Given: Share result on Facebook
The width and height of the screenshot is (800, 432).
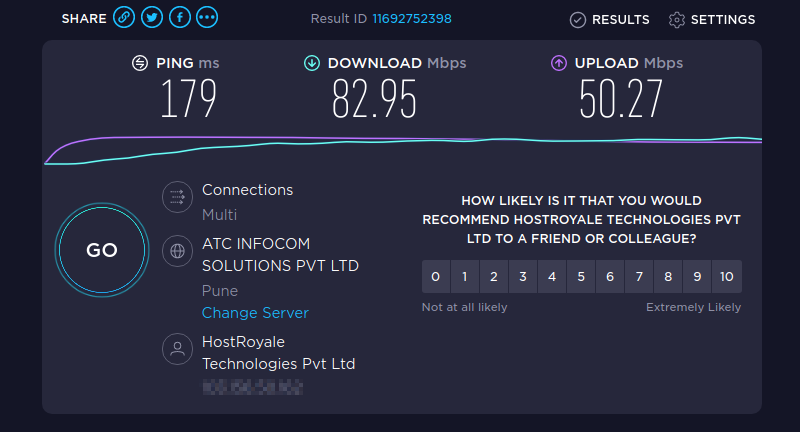Looking at the screenshot, I should coord(180,18).
